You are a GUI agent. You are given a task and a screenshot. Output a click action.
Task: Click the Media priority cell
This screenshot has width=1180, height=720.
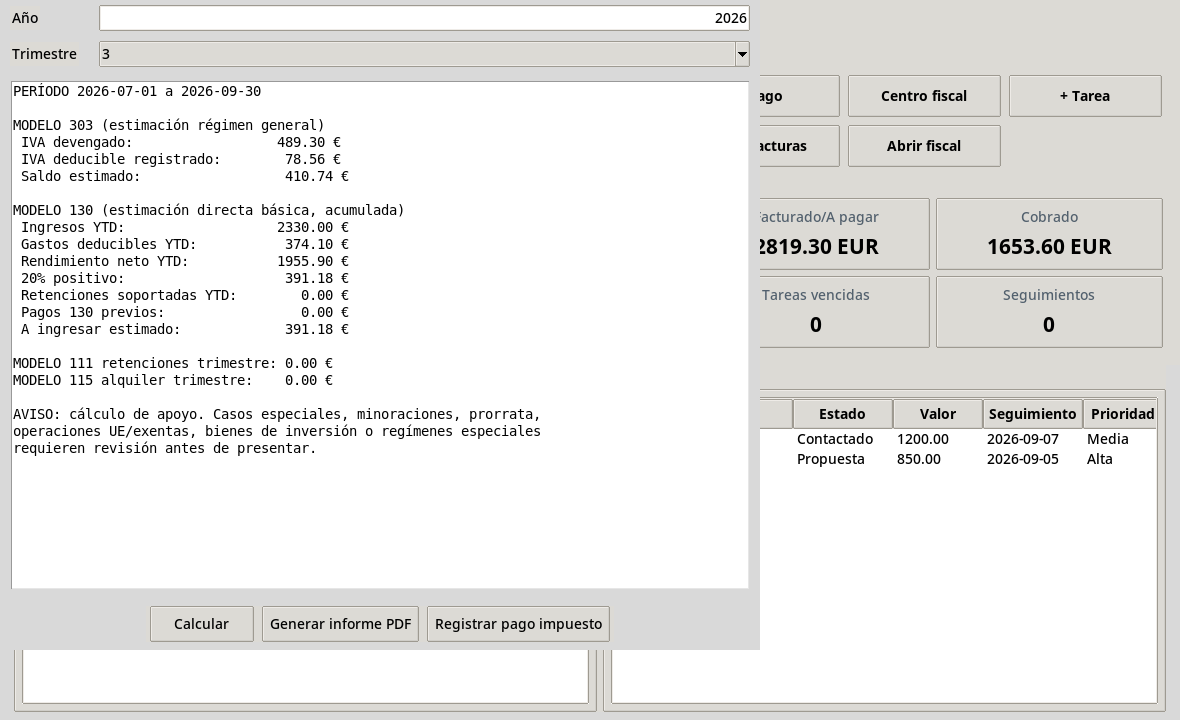pyautogui.click(x=1108, y=439)
